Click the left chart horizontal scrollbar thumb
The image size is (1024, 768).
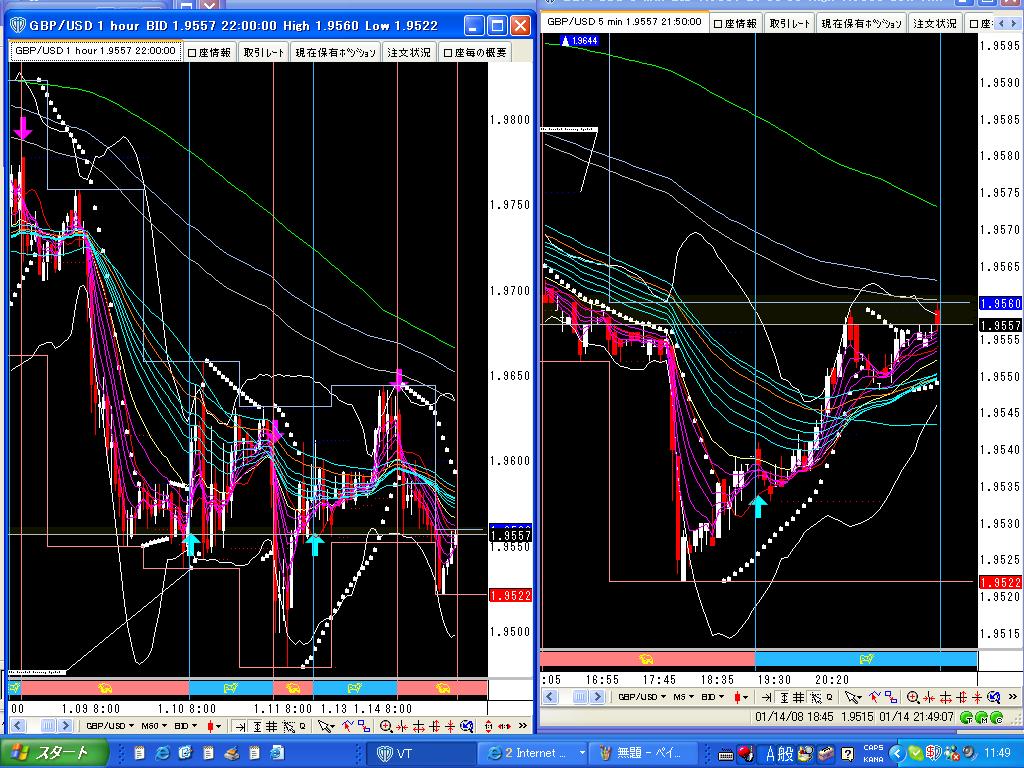click(x=48, y=726)
